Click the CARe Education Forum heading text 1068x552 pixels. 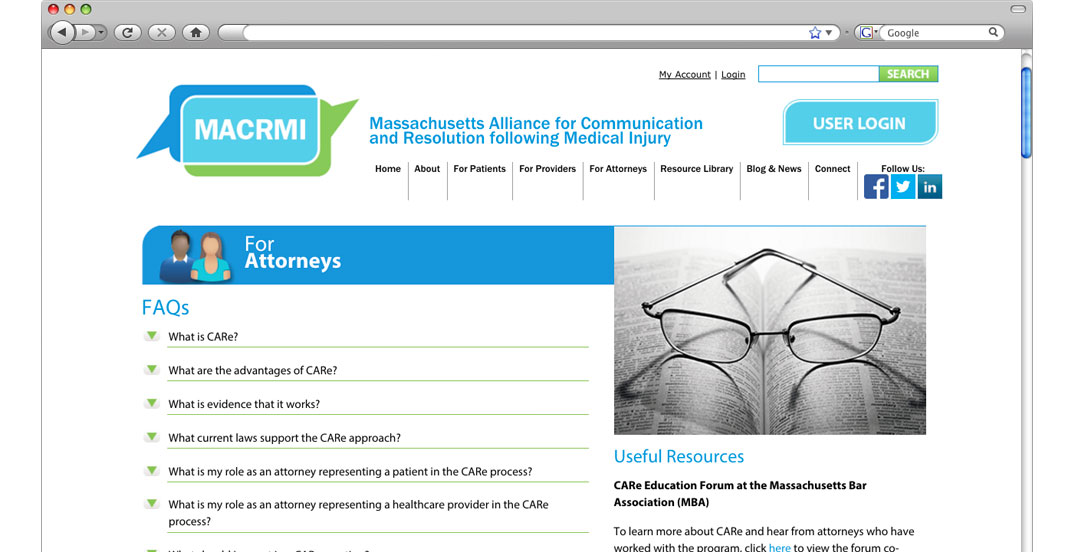tap(740, 494)
